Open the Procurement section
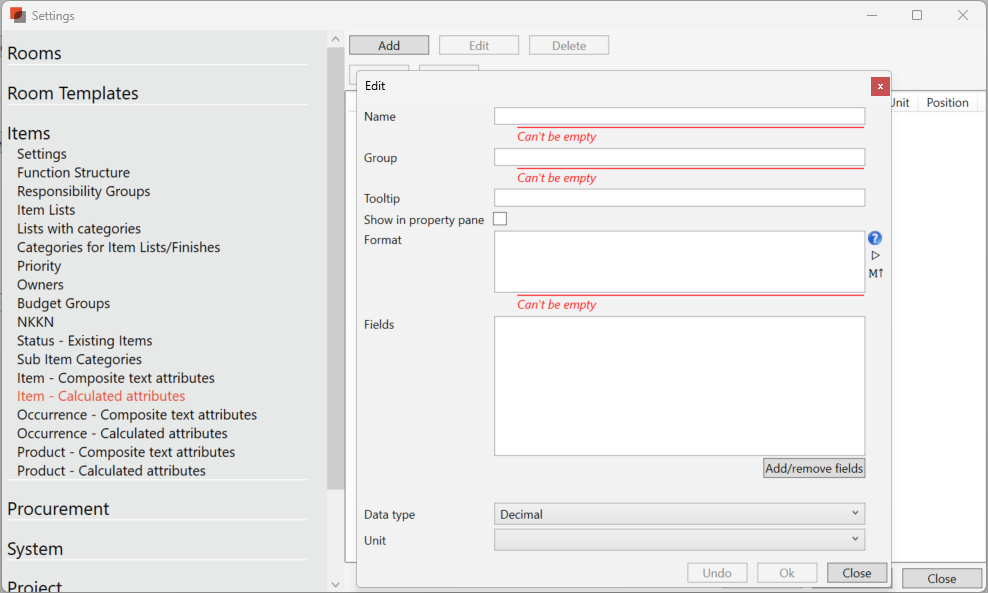 click(x=58, y=509)
